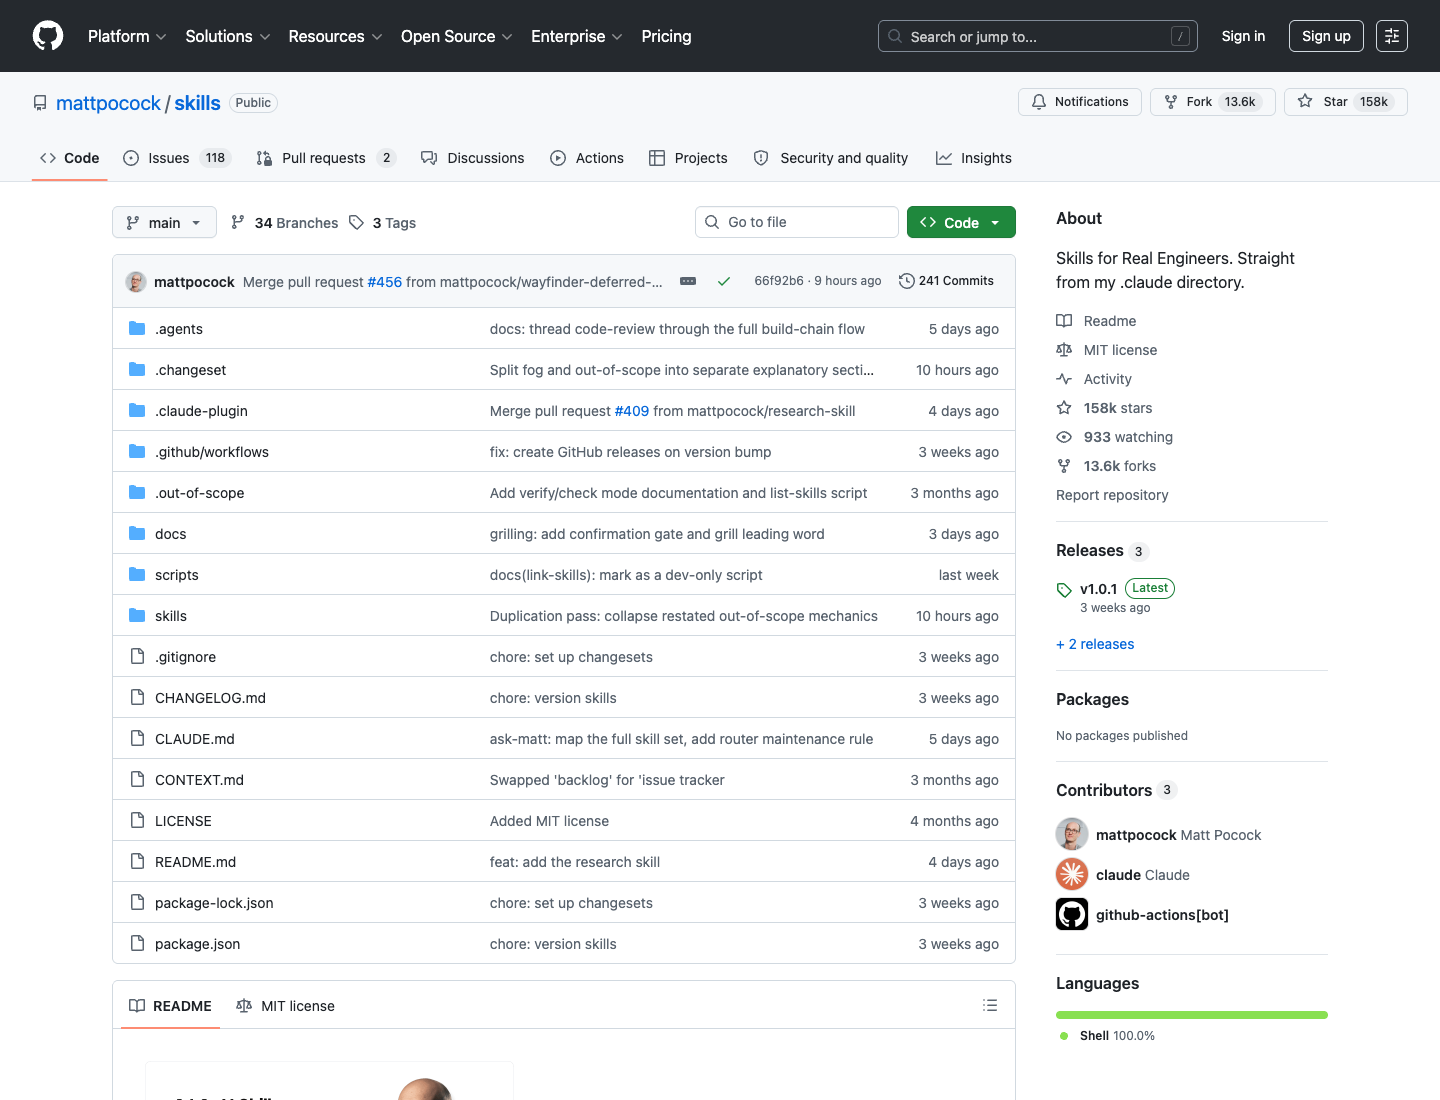Click the scripts folder icon
Image resolution: width=1440 pixels, height=1100 pixels.
137,575
